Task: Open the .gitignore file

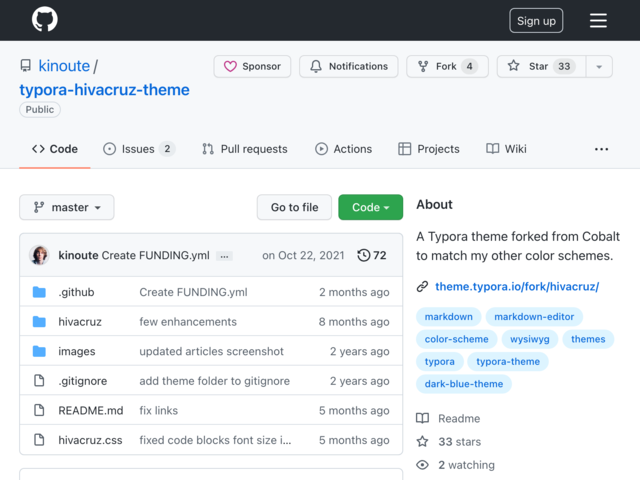Action: point(83,381)
